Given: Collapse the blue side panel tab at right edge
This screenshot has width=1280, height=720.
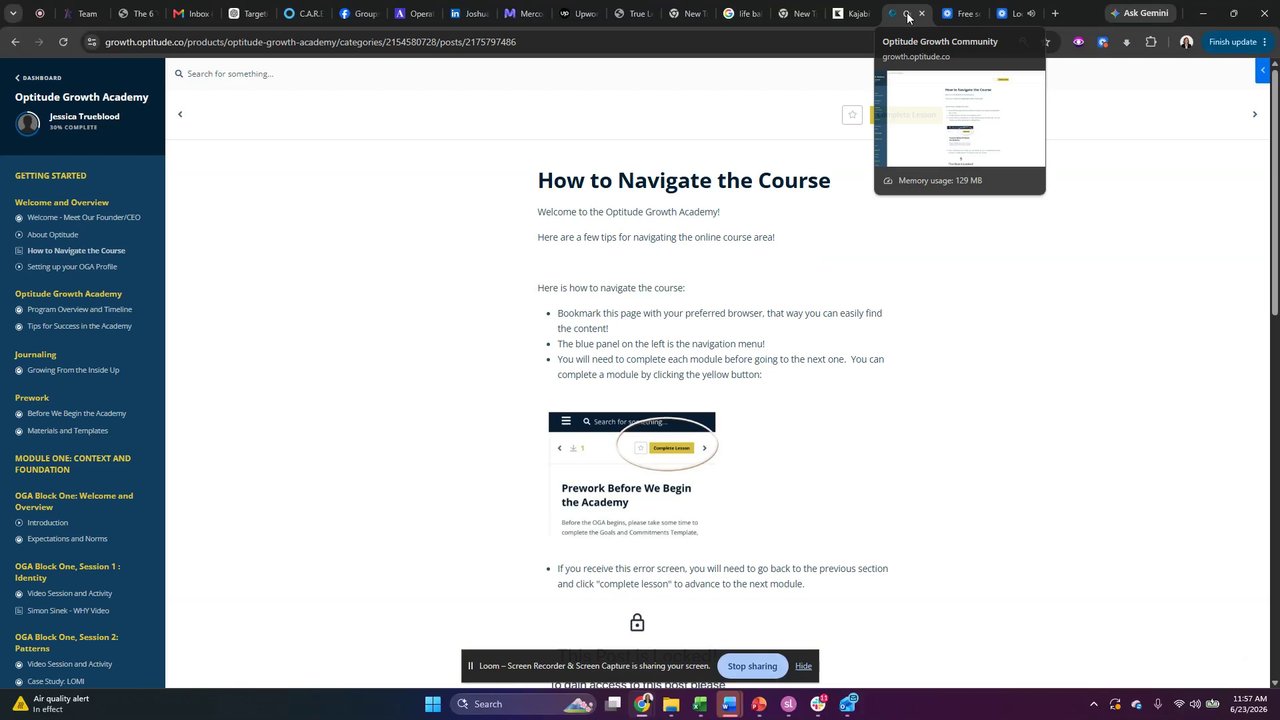Looking at the screenshot, I should point(1262,70).
